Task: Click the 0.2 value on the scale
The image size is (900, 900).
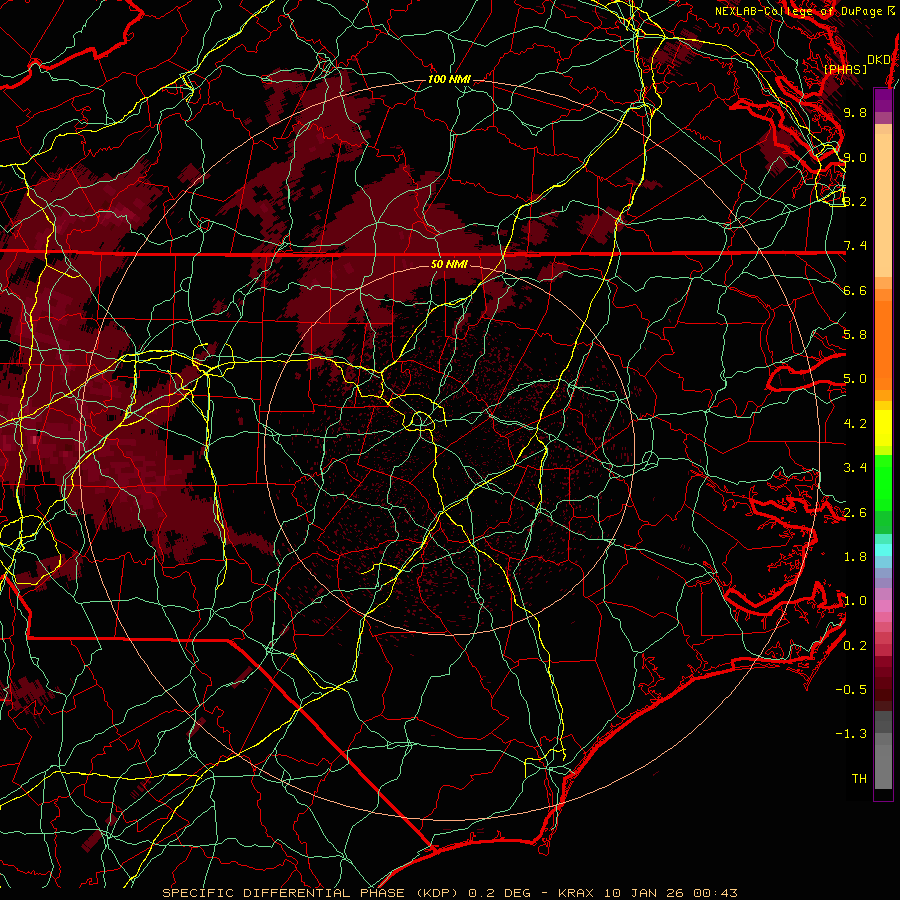Action: click(855, 646)
